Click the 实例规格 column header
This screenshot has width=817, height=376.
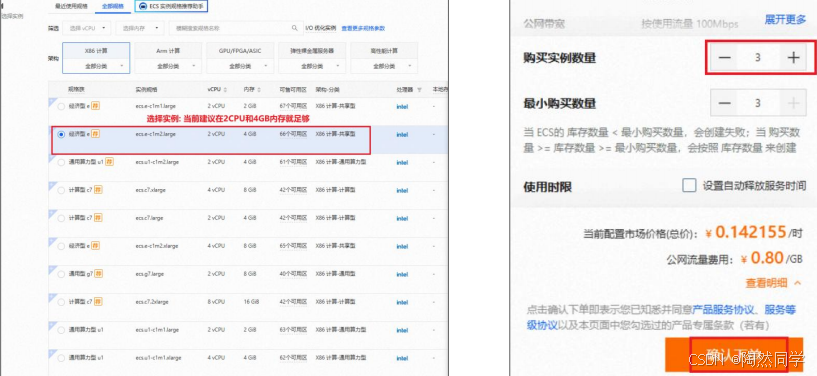pos(145,90)
